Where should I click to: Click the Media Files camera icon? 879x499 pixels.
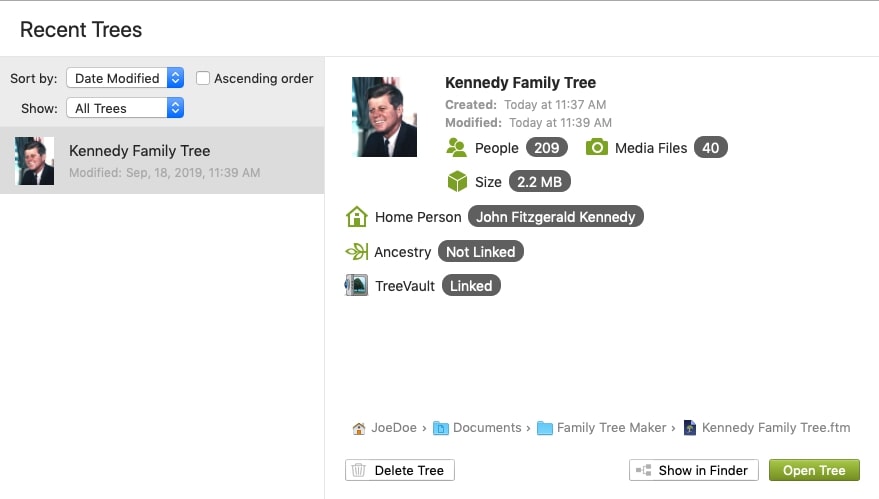coord(597,148)
